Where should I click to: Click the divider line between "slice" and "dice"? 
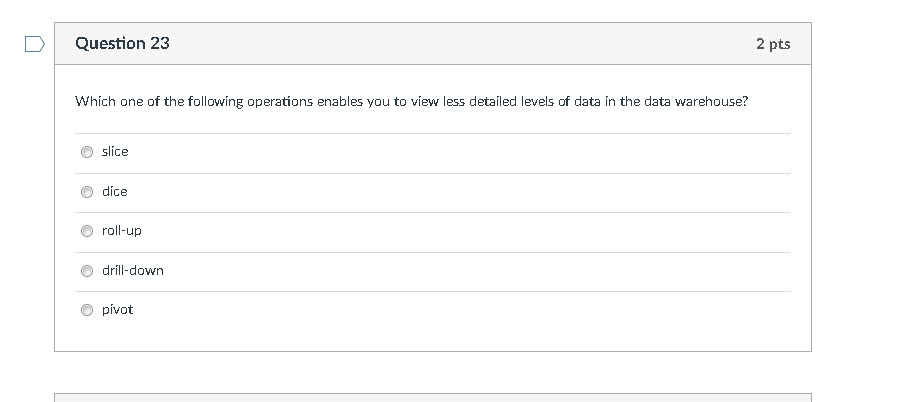[x=432, y=173]
